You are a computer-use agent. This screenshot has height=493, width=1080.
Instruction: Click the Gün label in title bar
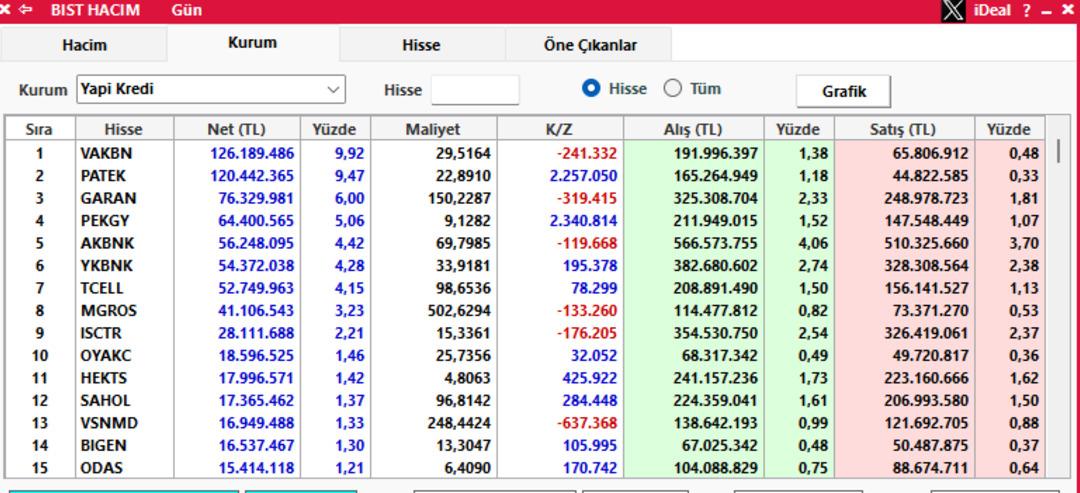[187, 10]
